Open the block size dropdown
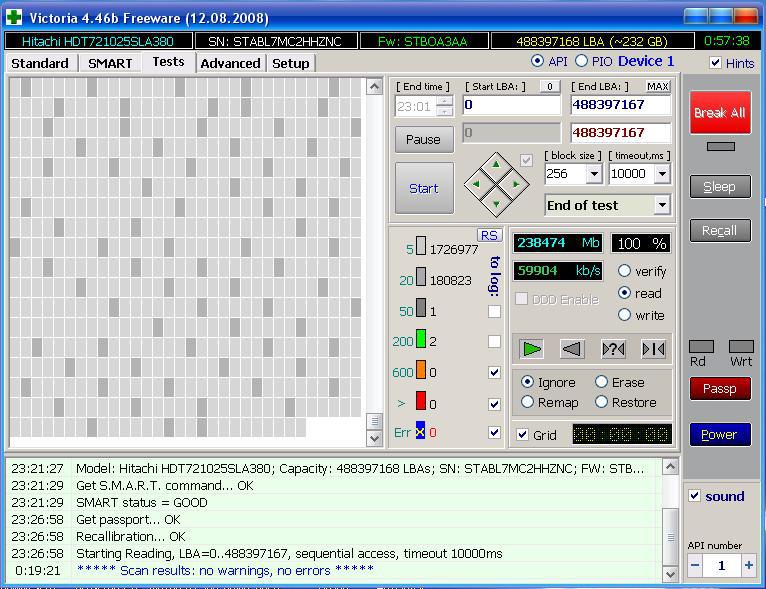 pos(593,174)
